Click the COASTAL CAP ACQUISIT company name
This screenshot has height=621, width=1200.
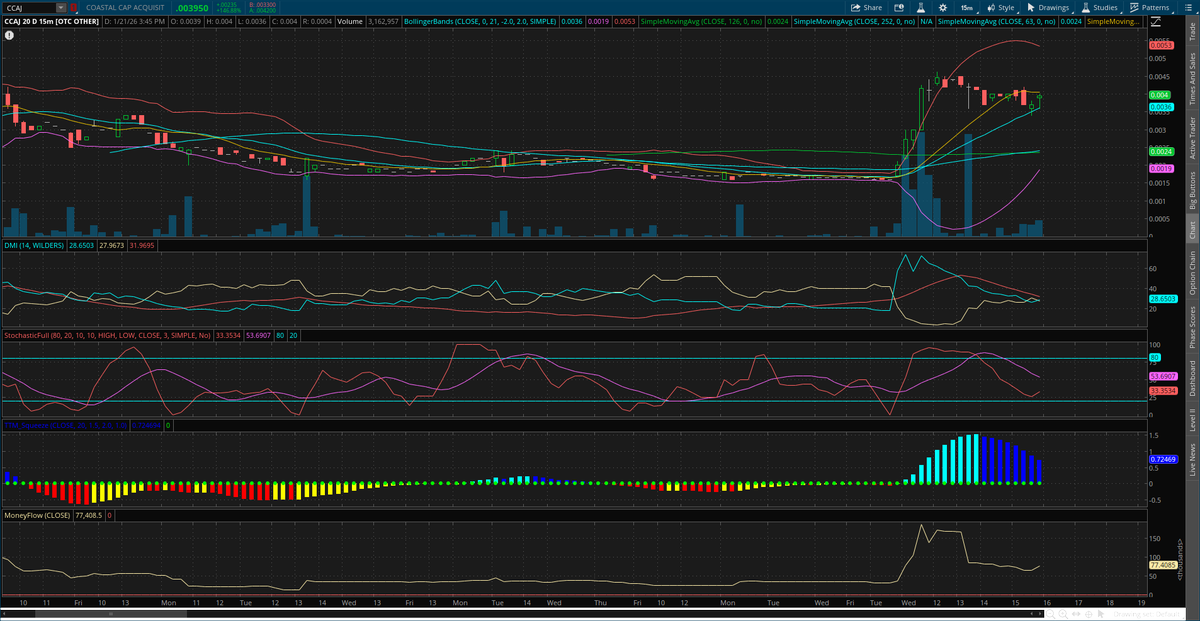pos(126,7)
